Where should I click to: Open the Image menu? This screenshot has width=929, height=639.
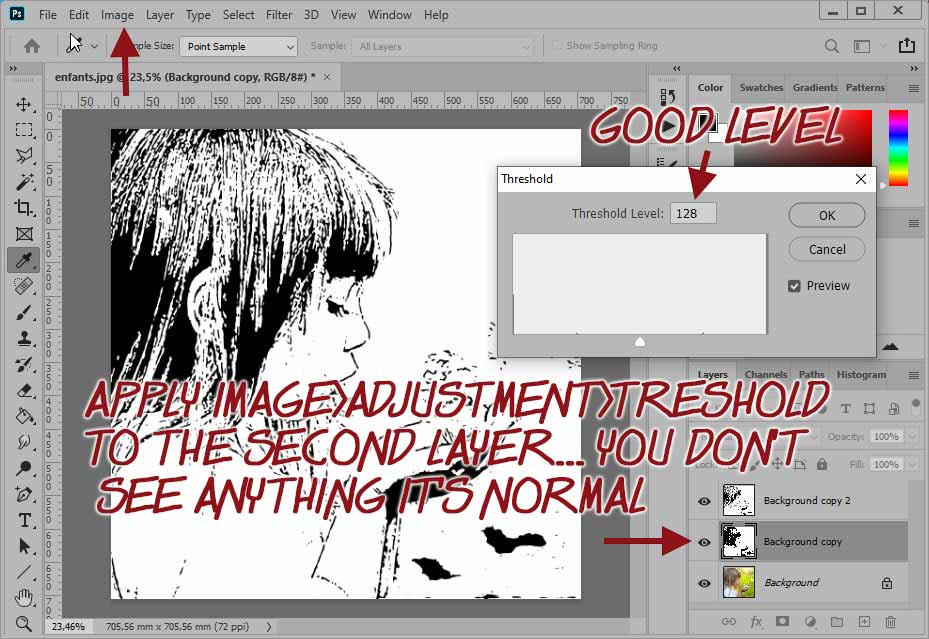pos(117,15)
